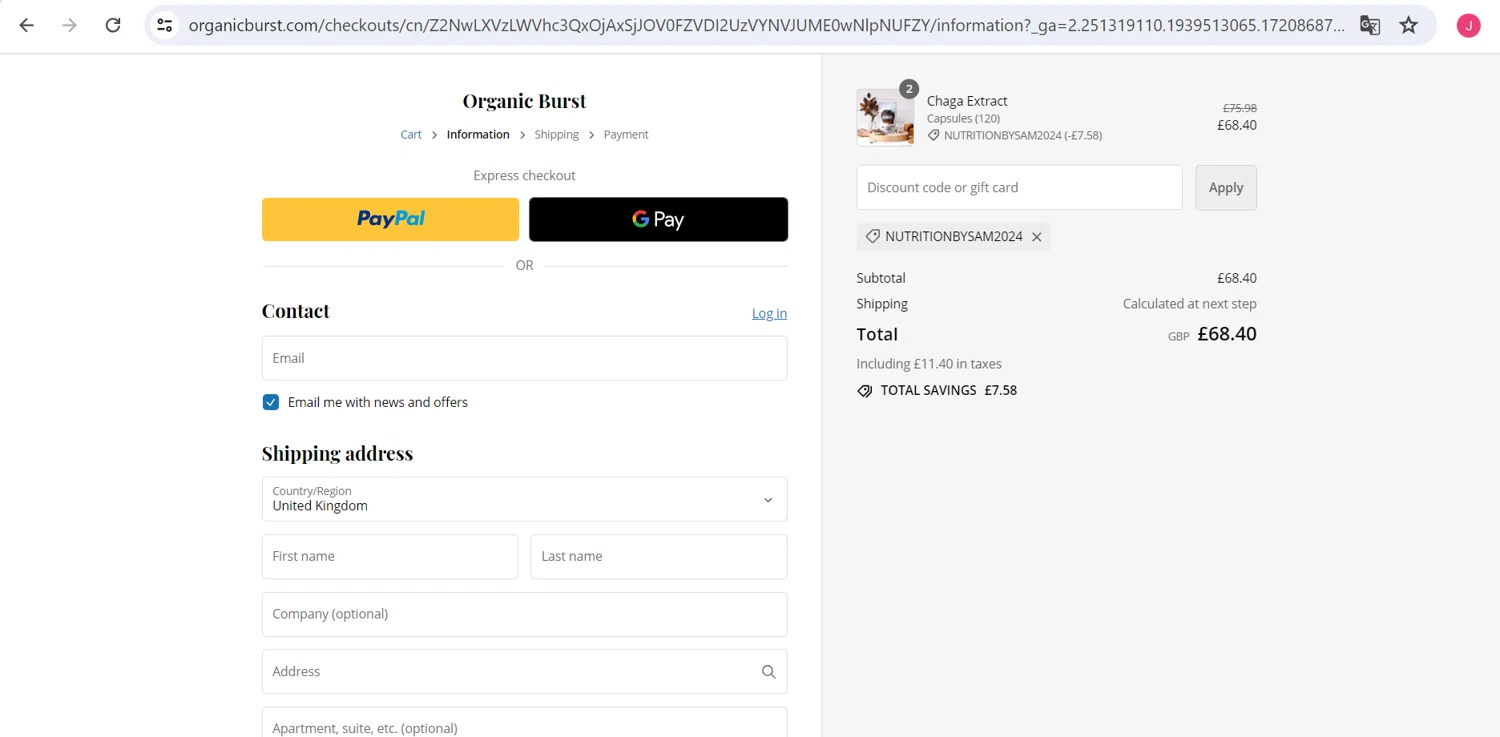Viewport: 1500px width, 737px height.
Task: Click the Organic Burst store title
Action: pyautogui.click(x=524, y=101)
